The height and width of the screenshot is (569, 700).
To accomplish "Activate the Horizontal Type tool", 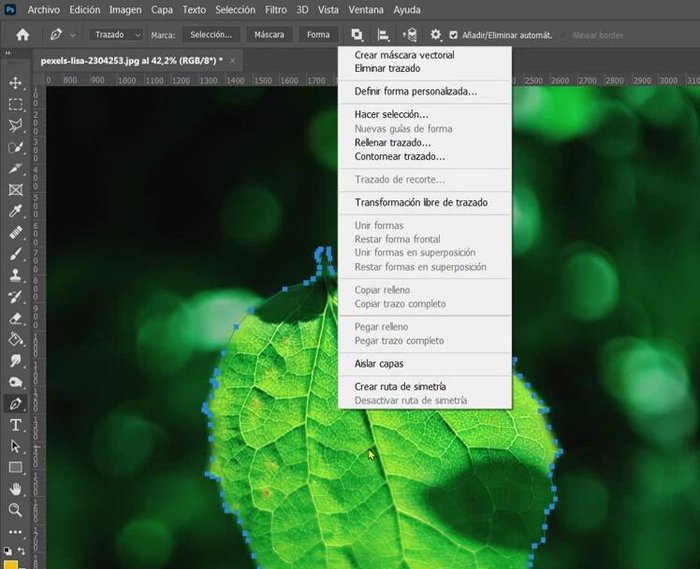I will tap(15, 425).
